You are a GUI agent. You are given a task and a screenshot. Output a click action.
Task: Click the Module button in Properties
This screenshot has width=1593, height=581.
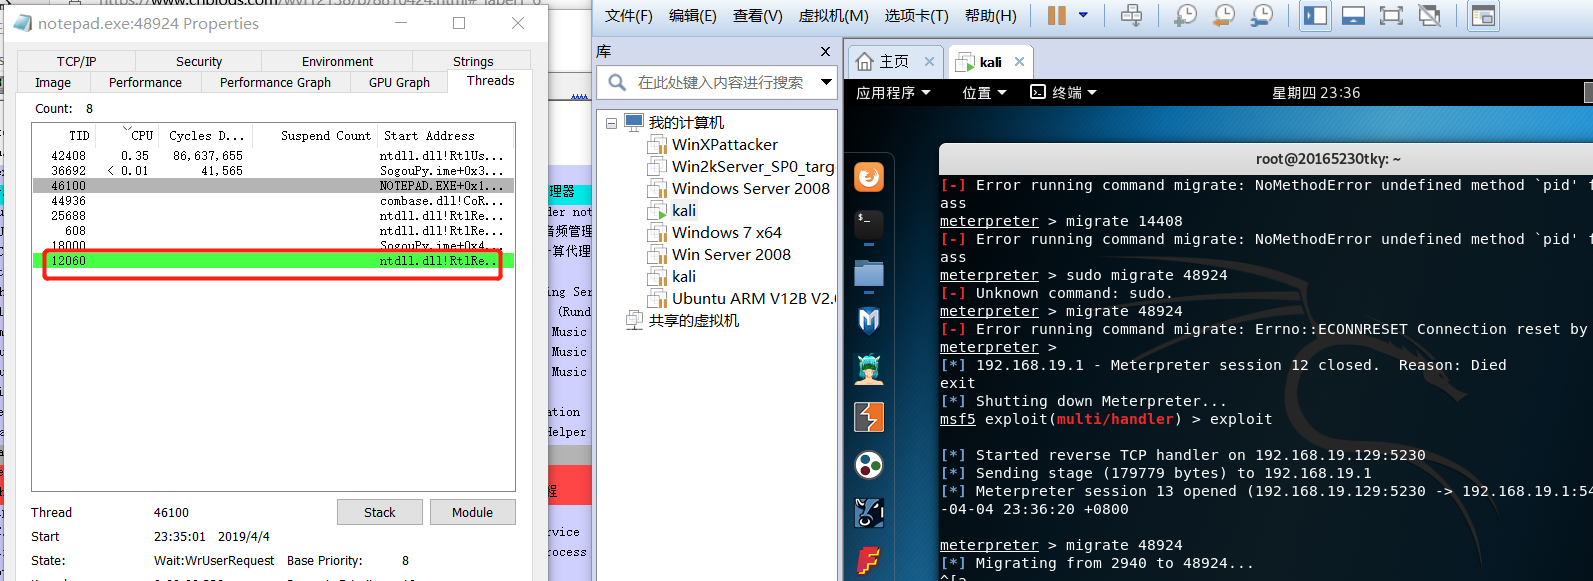pos(472,512)
